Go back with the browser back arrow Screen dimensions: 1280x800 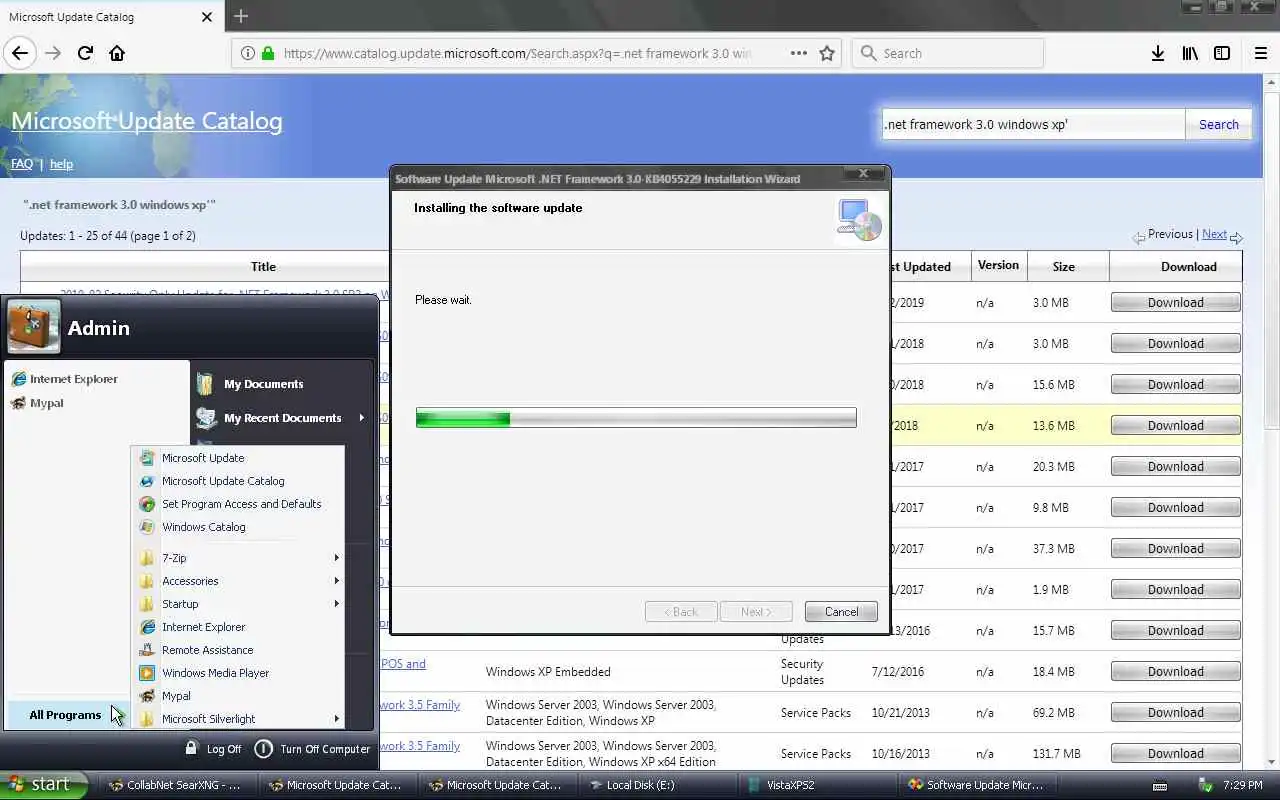click(x=19, y=53)
